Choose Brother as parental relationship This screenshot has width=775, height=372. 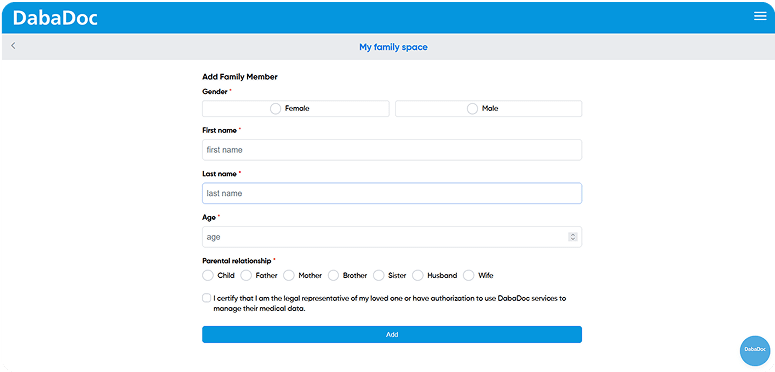pos(333,275)
